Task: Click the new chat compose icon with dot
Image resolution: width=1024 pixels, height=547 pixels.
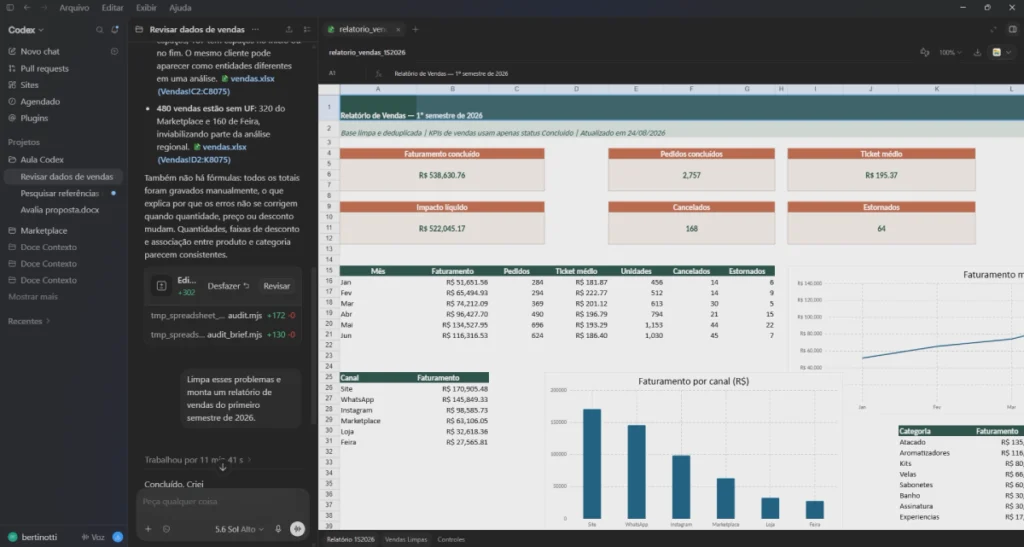Action: (x=115, y=30)
